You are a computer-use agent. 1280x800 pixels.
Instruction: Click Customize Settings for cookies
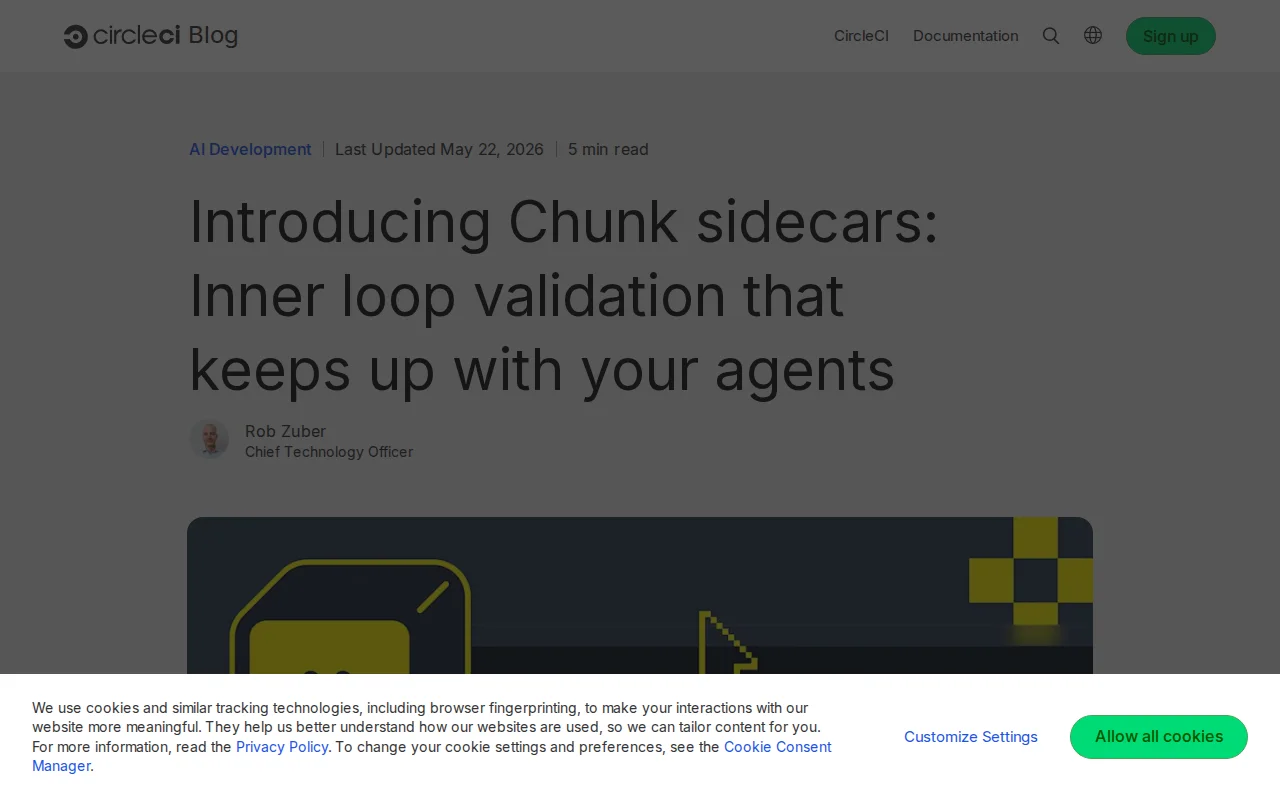pos(971,737)
